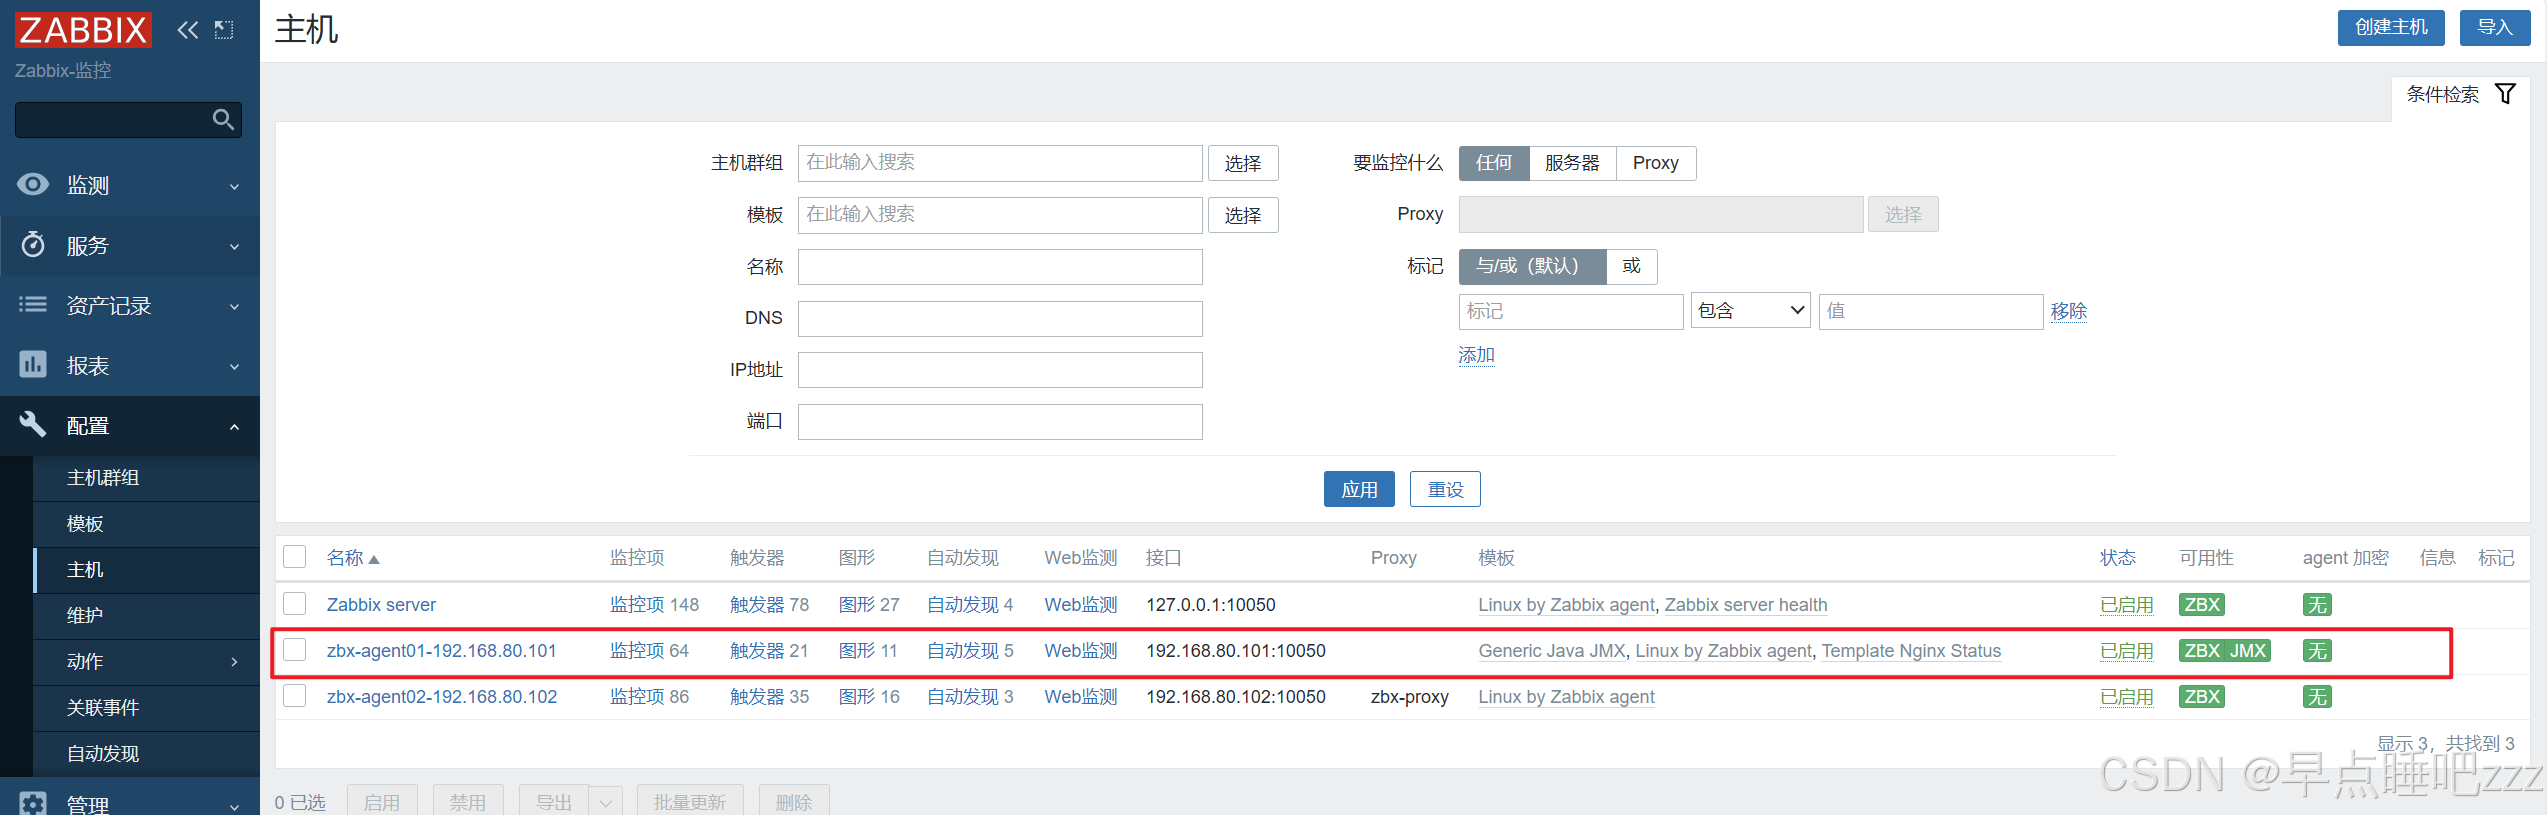This screenshot has width=2547, height=815.
Task: Click the 报表 chart icon
Action: [x=33, y=365]
